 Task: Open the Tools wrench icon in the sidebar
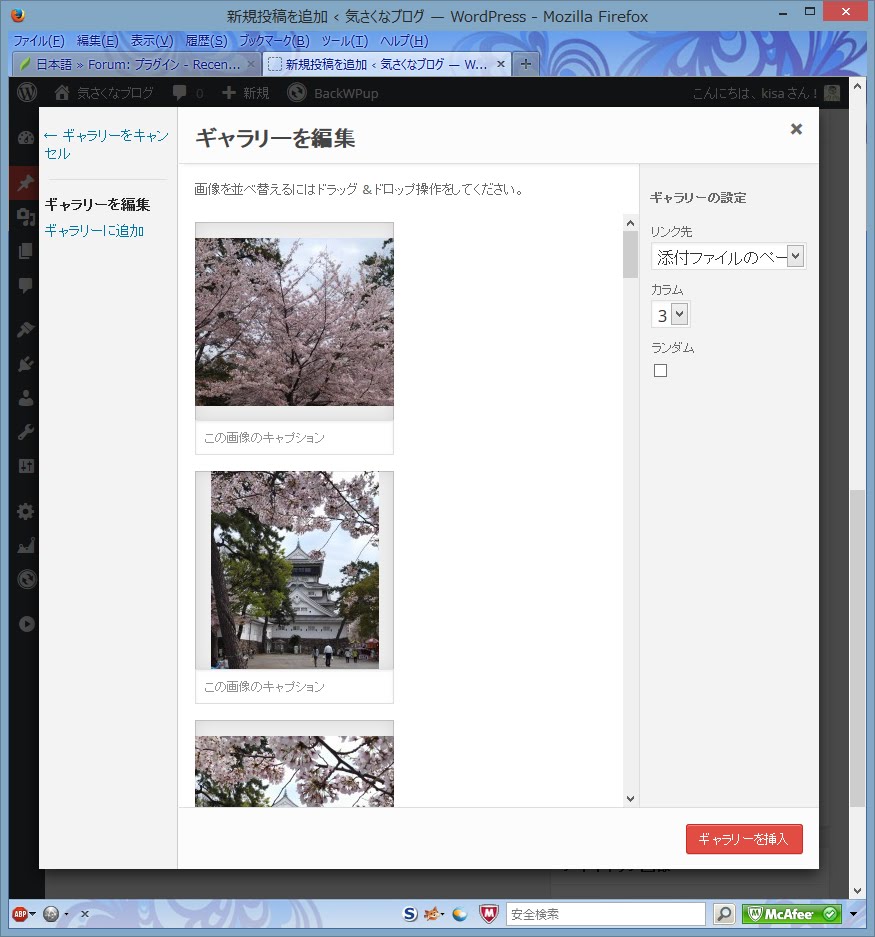point(26,431)
